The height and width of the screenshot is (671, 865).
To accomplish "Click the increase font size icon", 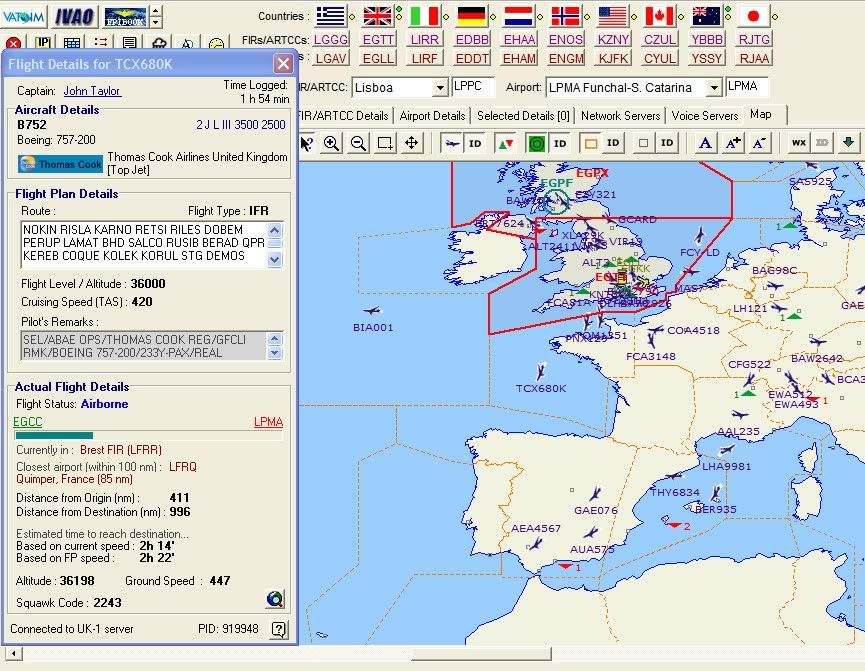I will [733, 143].
